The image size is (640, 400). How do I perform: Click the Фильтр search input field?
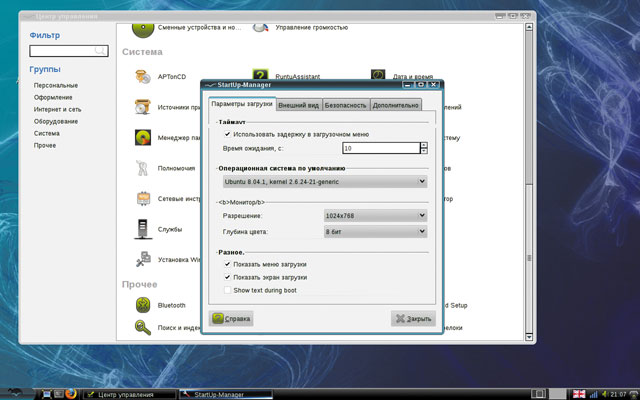click(x=69, y=51)
